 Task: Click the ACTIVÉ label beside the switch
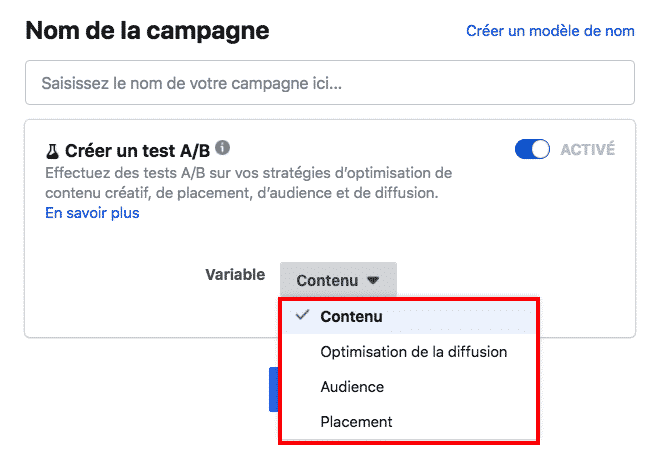587,149
